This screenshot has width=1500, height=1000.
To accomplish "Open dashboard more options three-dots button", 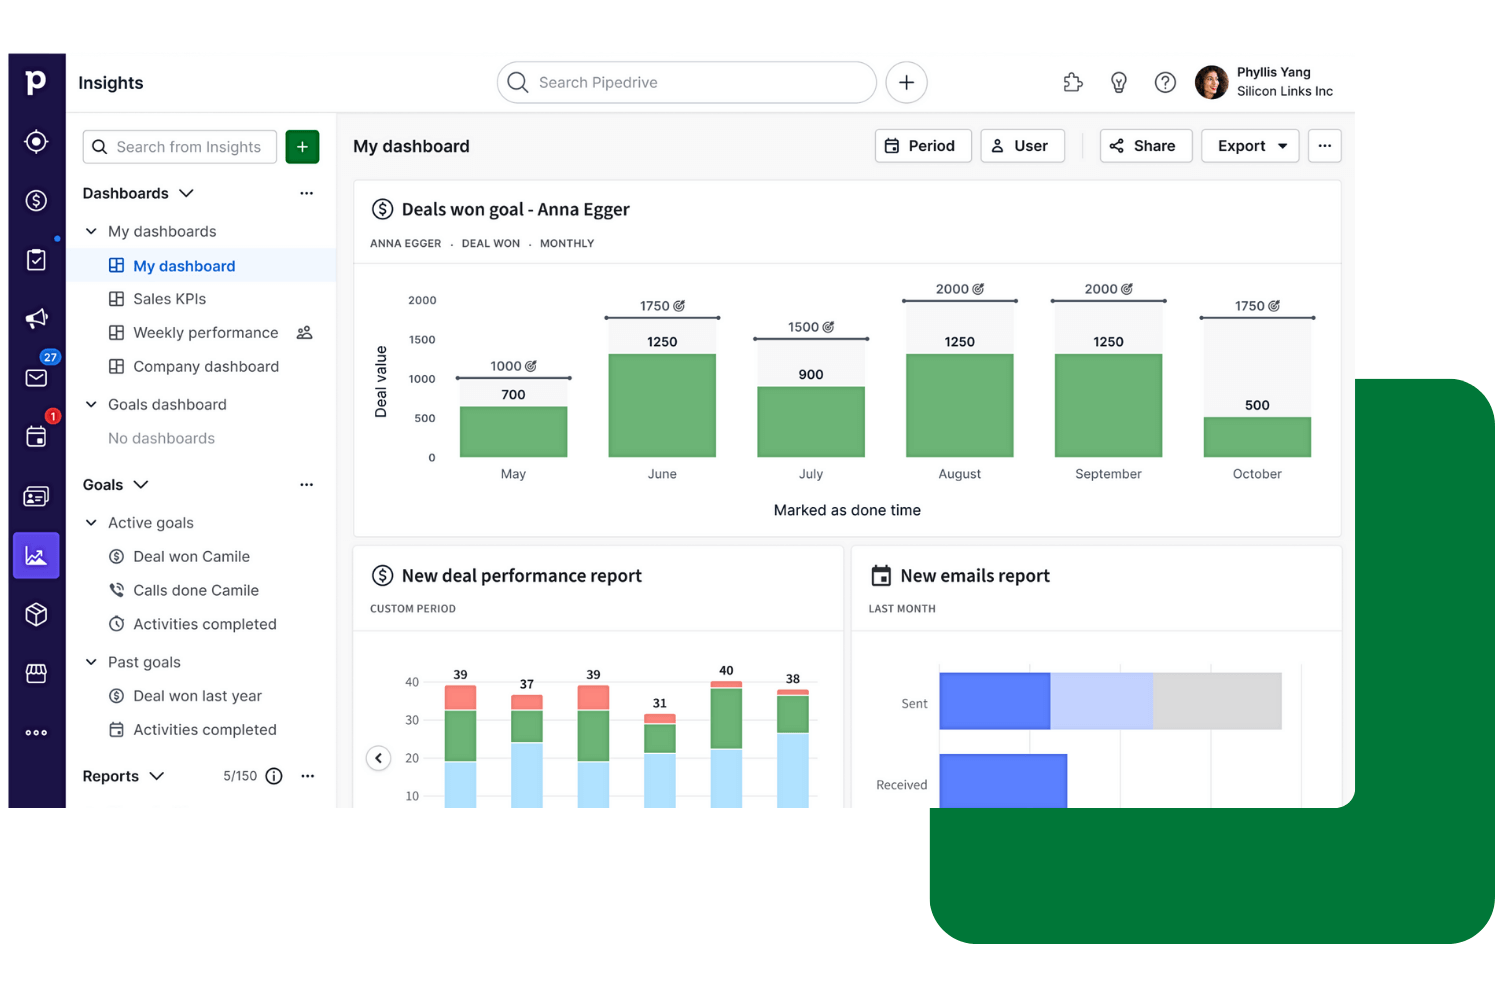I will (x=1325, y=146).
